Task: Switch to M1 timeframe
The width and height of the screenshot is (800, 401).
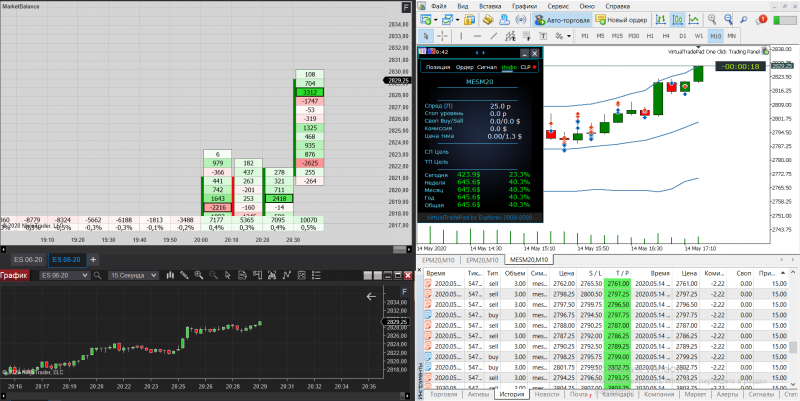Action: click(585, 36)
